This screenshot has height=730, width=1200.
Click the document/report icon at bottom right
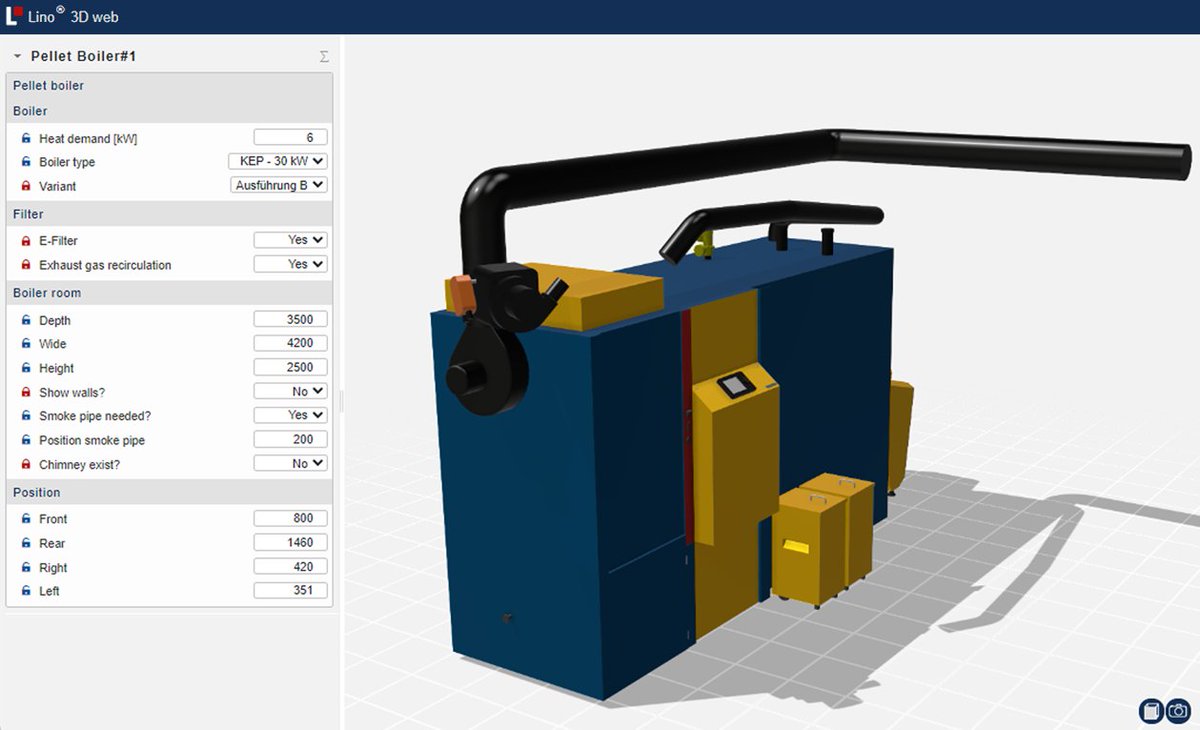(x=1150, y=710)
